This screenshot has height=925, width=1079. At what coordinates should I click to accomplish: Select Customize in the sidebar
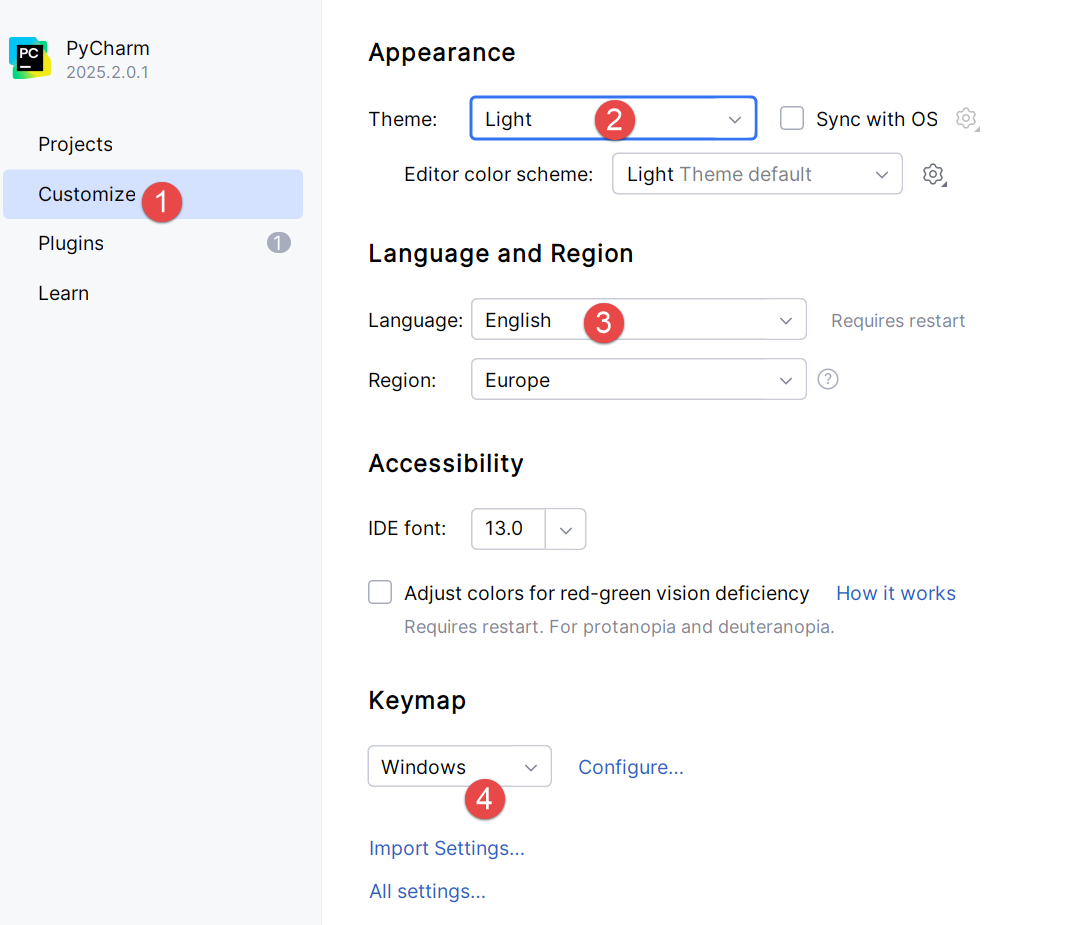tap(86, 194)
